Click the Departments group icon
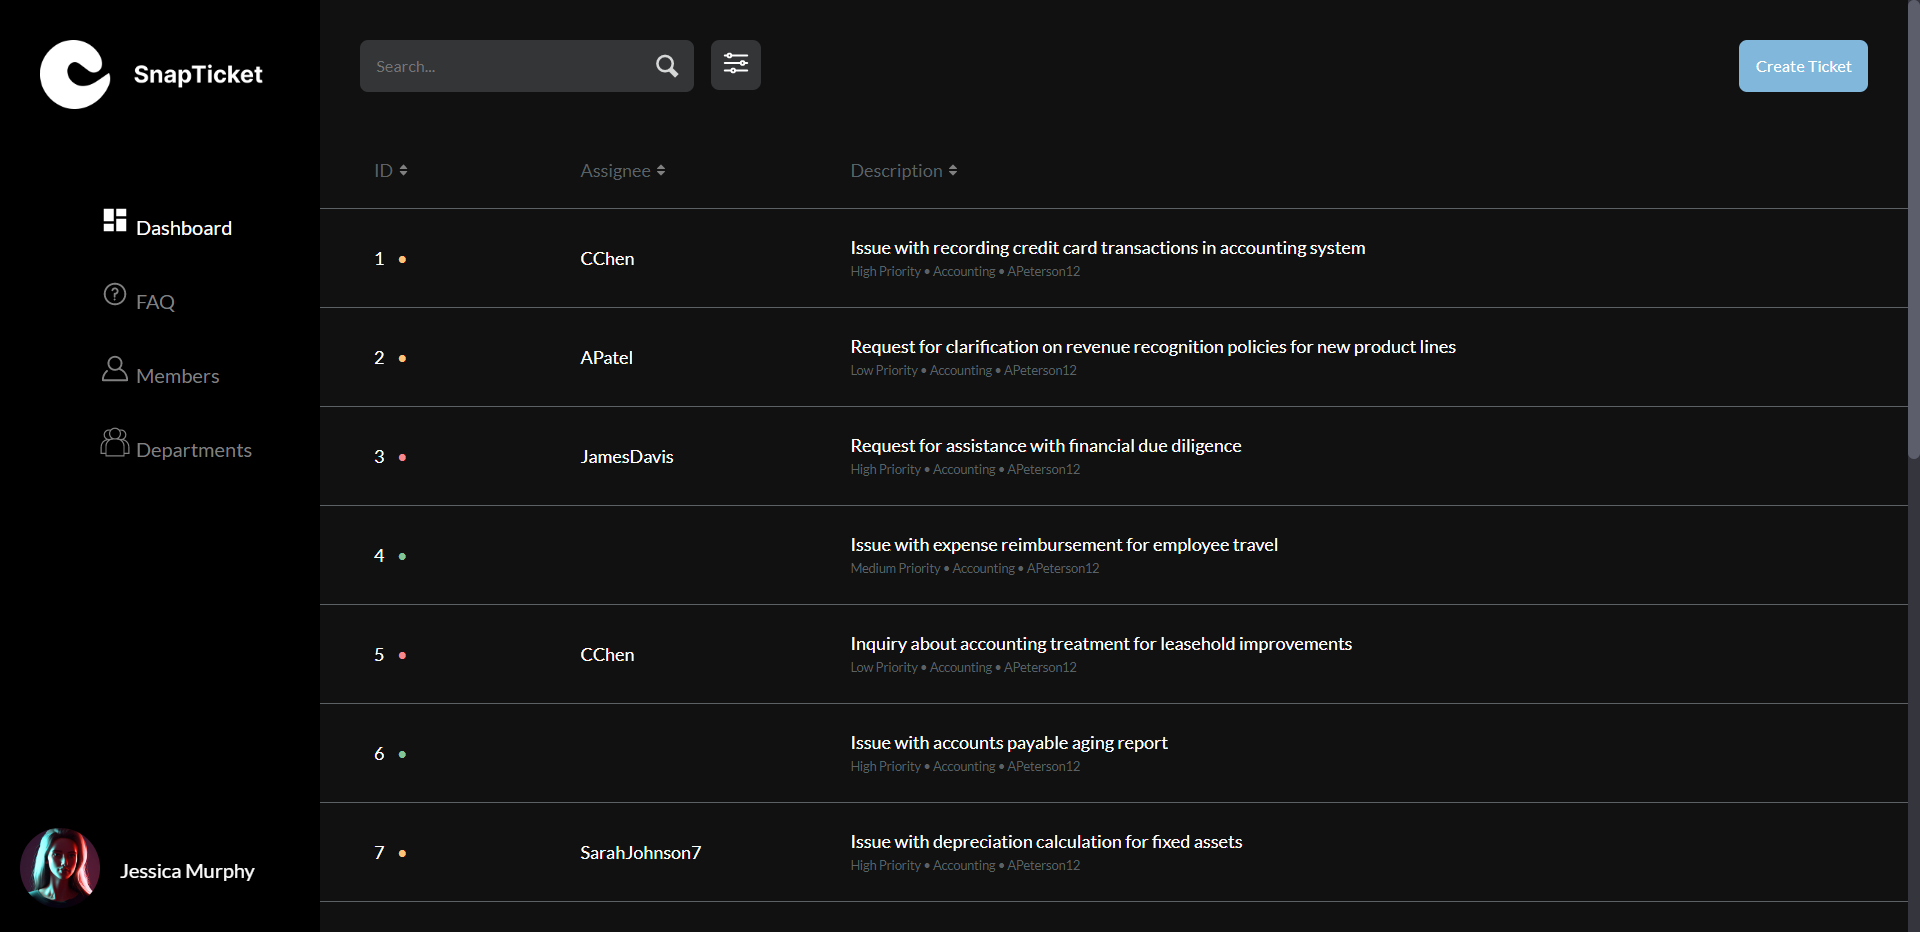This screenshot has width=1920, height=932. pyautogui.click(x=115, y=442)
